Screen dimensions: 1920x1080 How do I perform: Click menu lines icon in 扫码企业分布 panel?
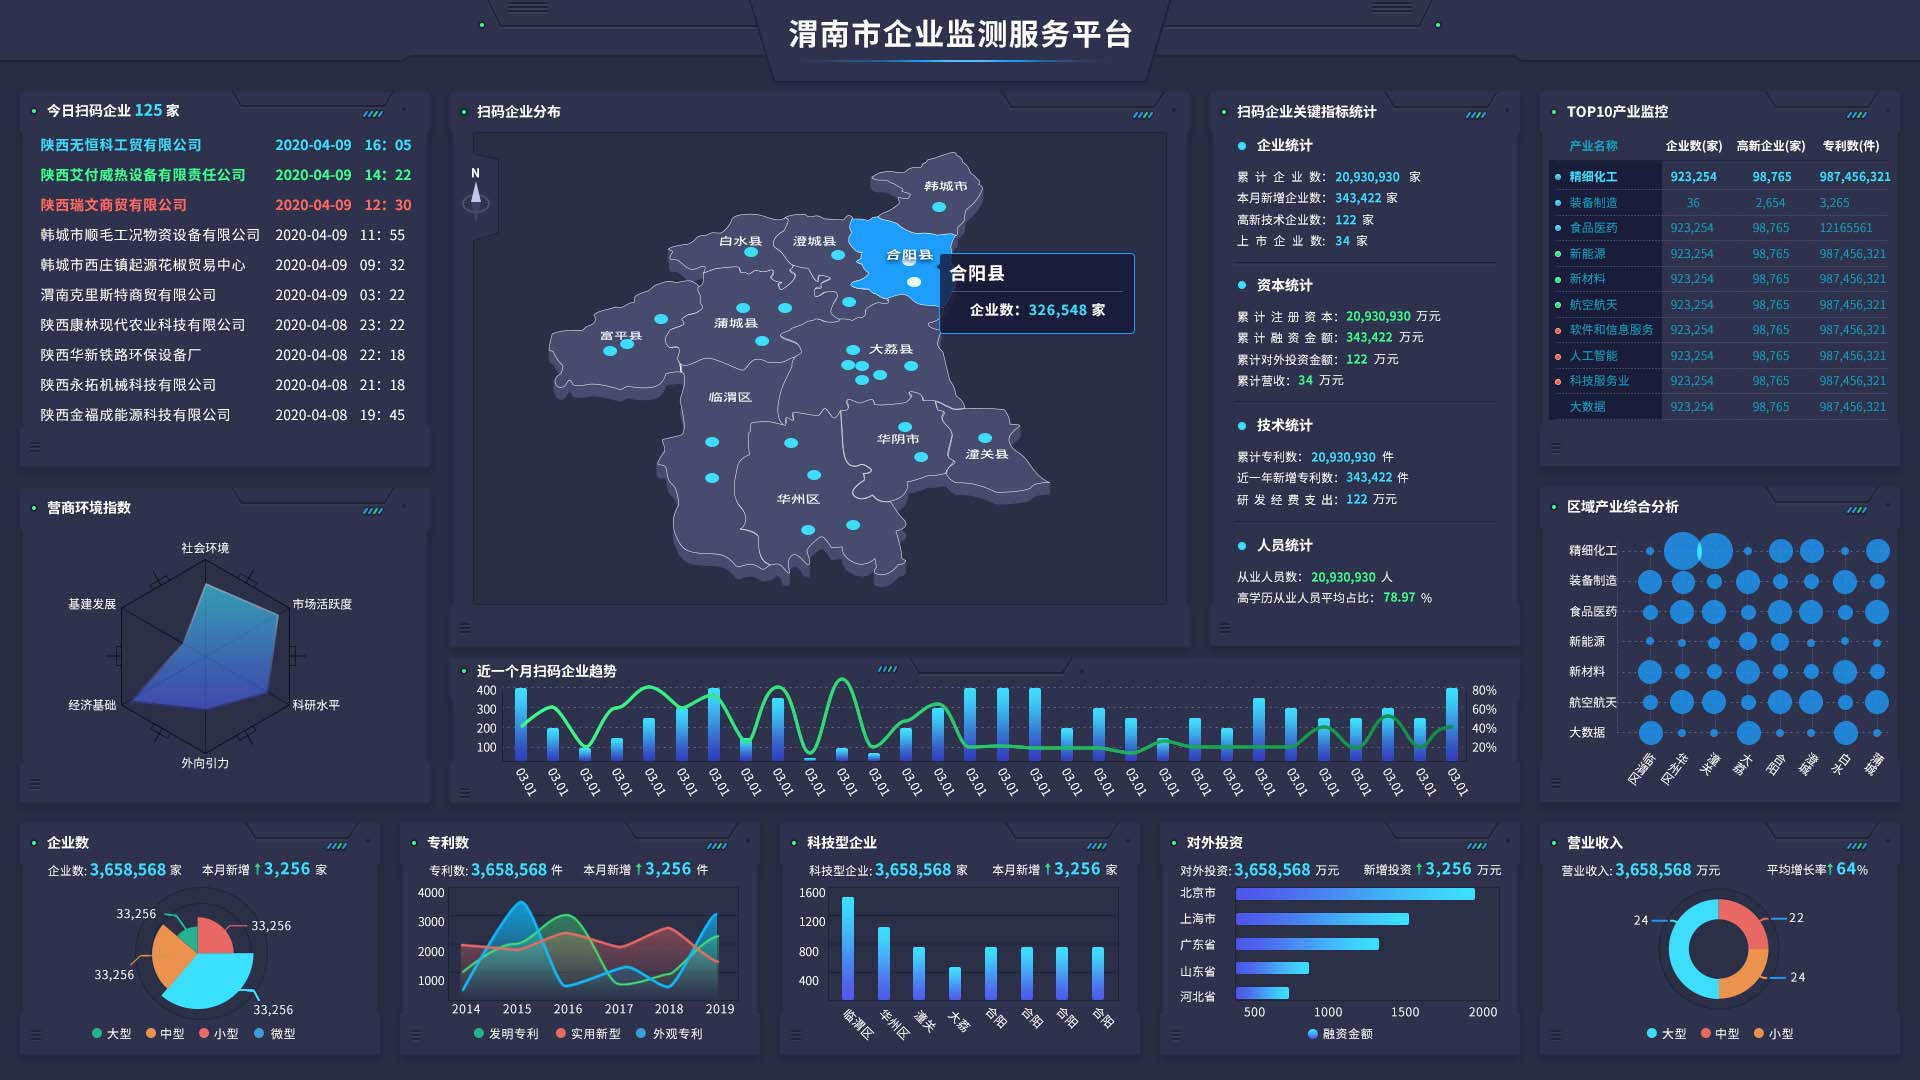pyautogui.click(x=465, y=627)
